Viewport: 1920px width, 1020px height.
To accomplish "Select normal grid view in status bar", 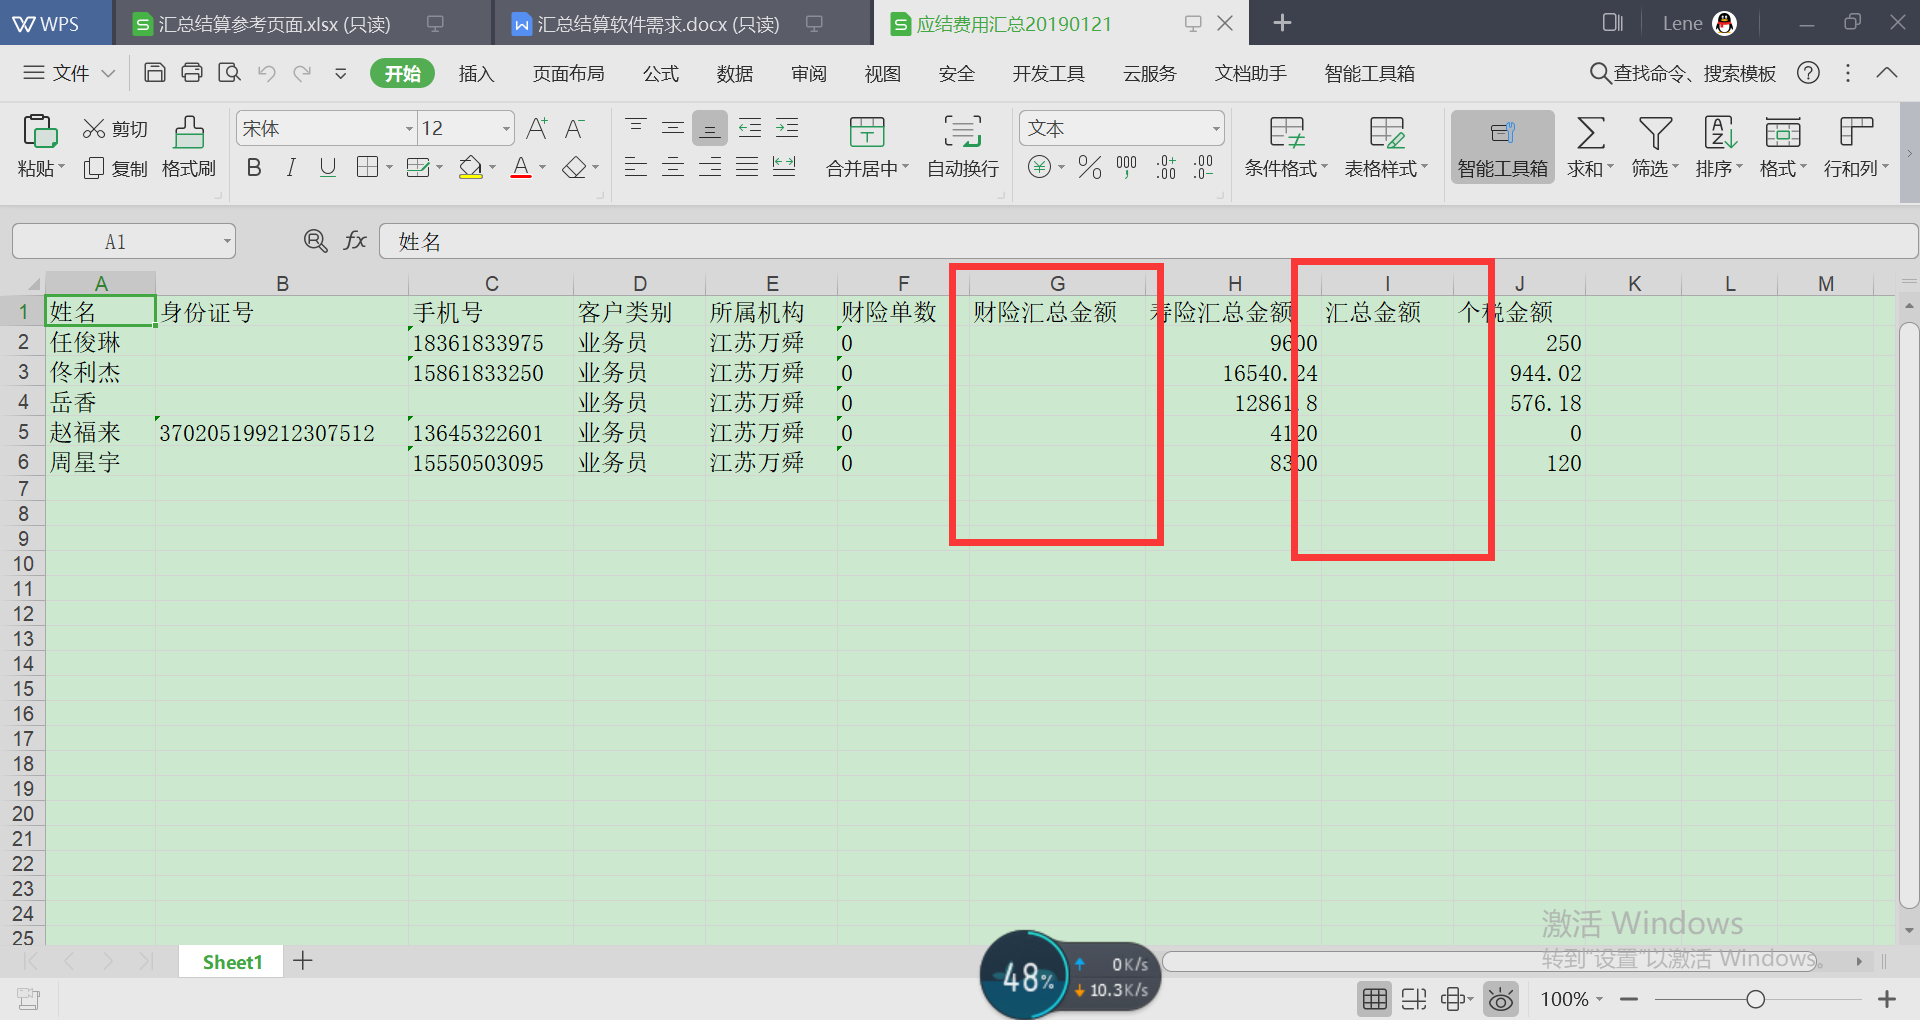I will click(1375, 998).
